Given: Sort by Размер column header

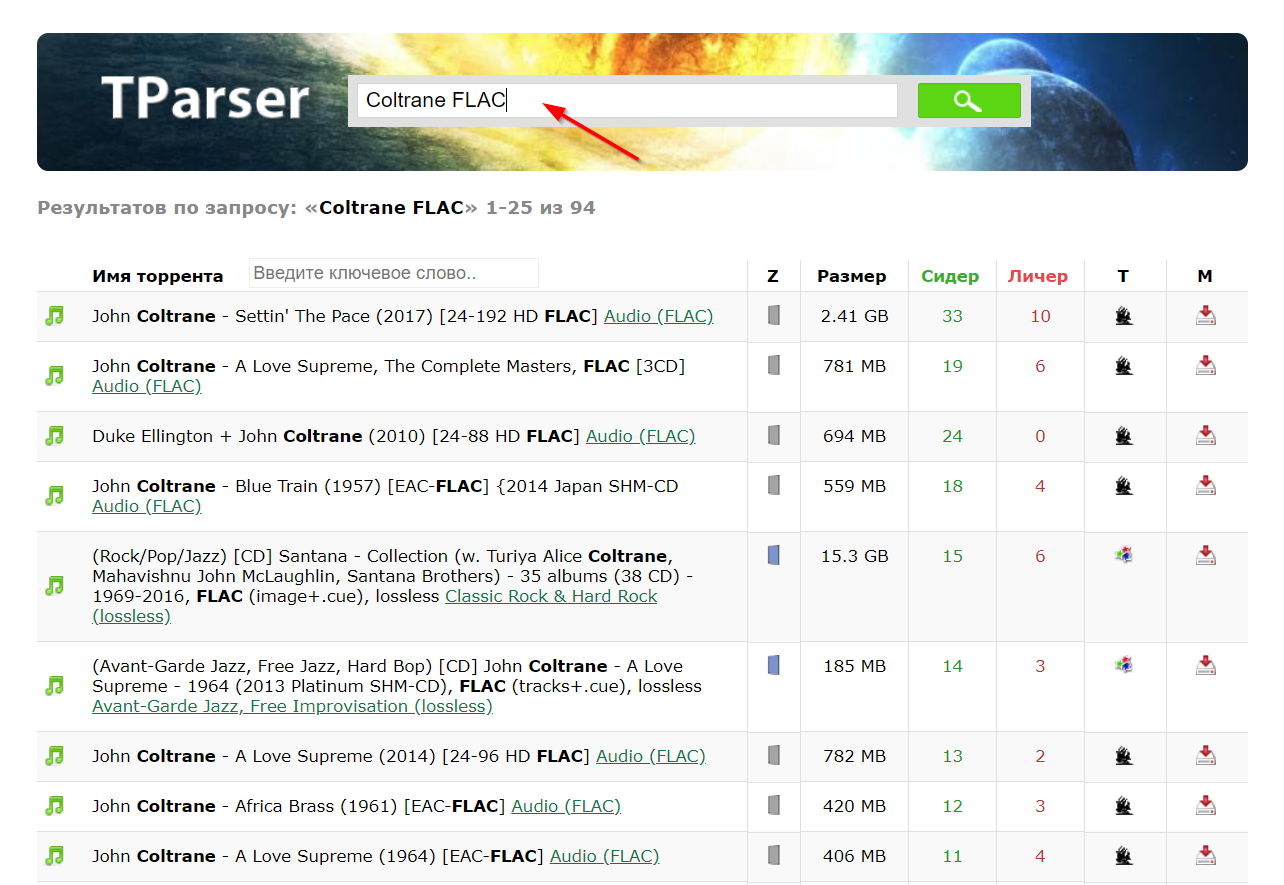Looking at the screenshot, I should (852, 276).
